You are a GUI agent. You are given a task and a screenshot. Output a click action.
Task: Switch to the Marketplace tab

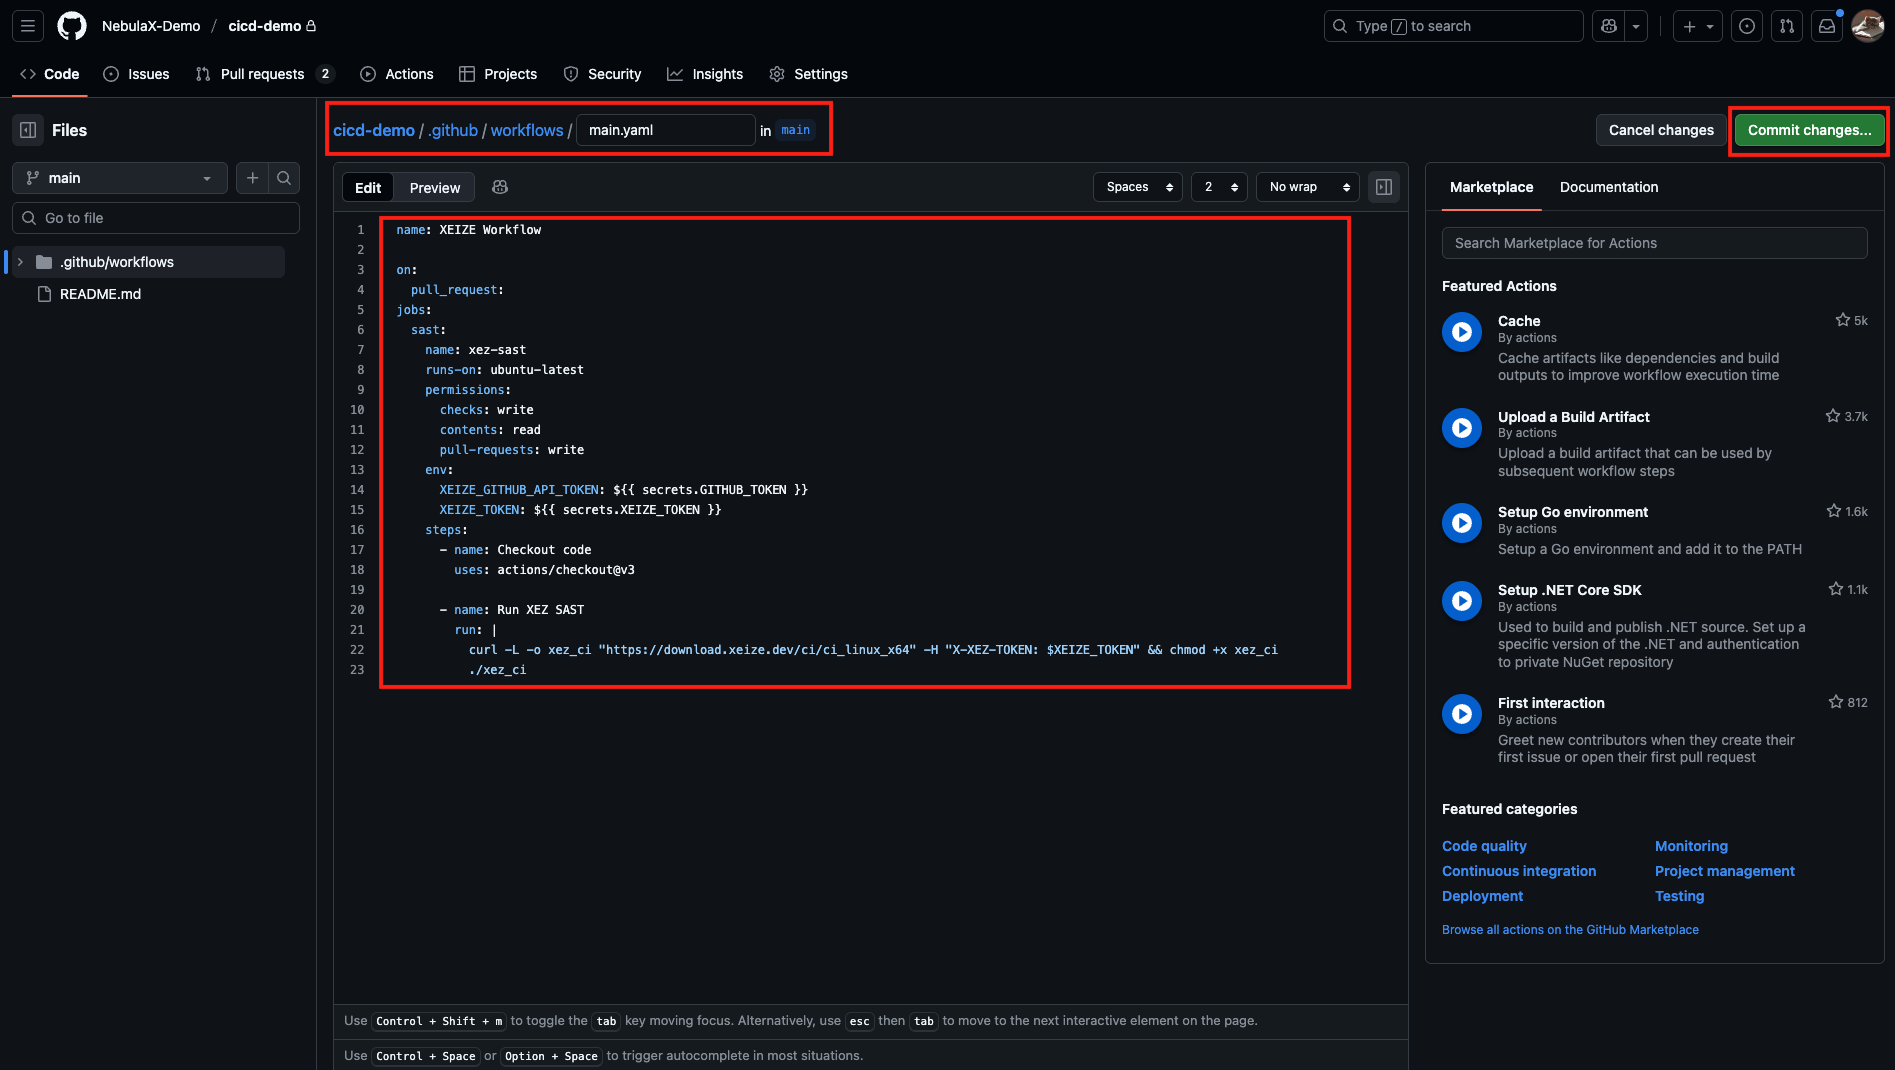coord(1491,187)
